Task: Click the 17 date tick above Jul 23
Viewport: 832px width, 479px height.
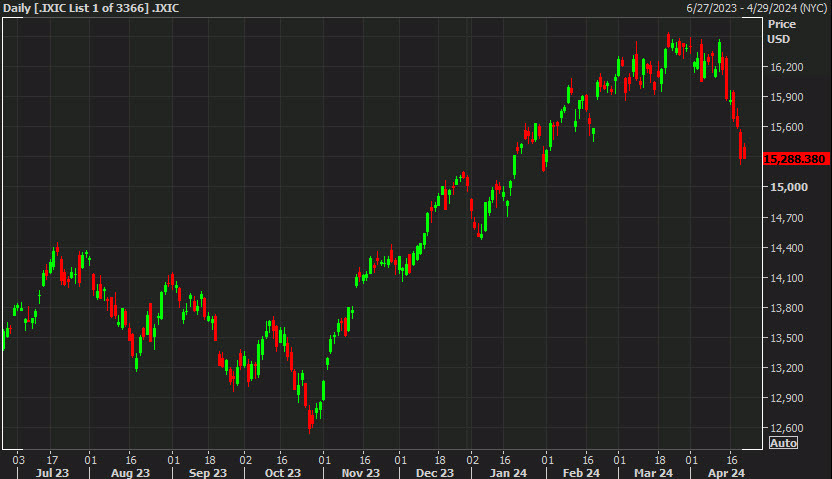Action: click(52, 460)
